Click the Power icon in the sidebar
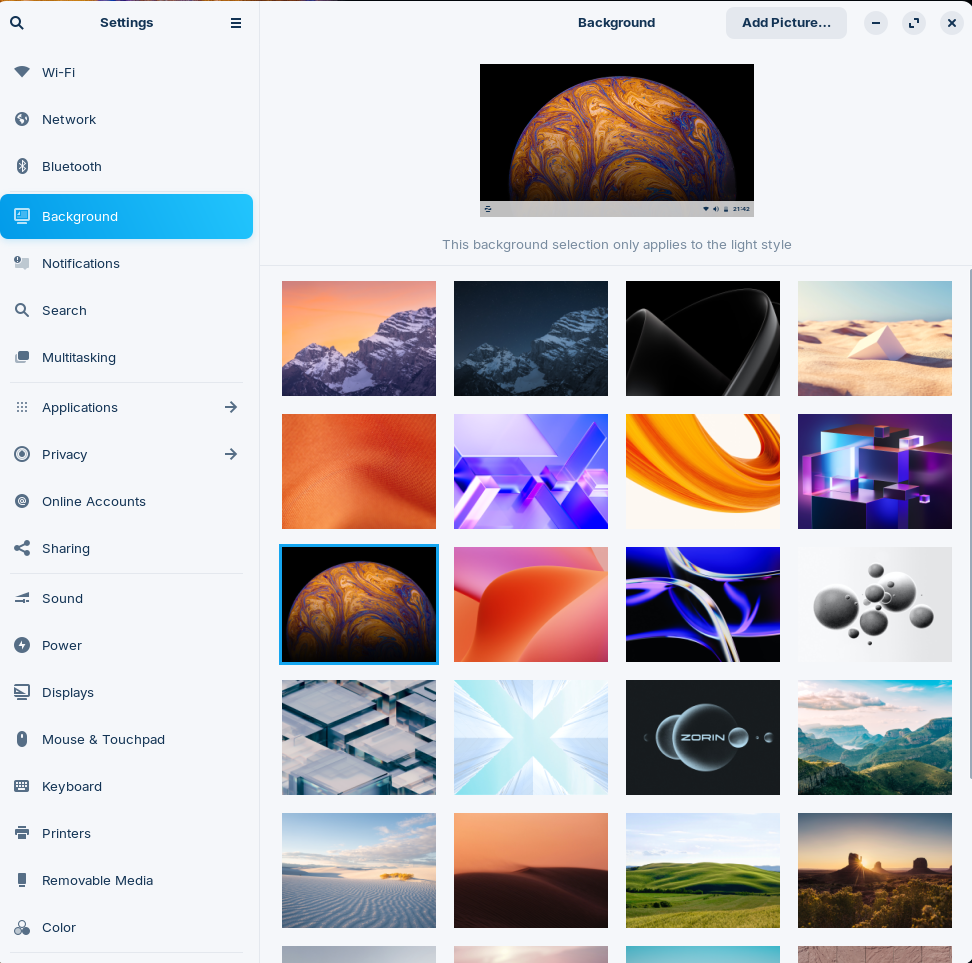 click(22, 645)
